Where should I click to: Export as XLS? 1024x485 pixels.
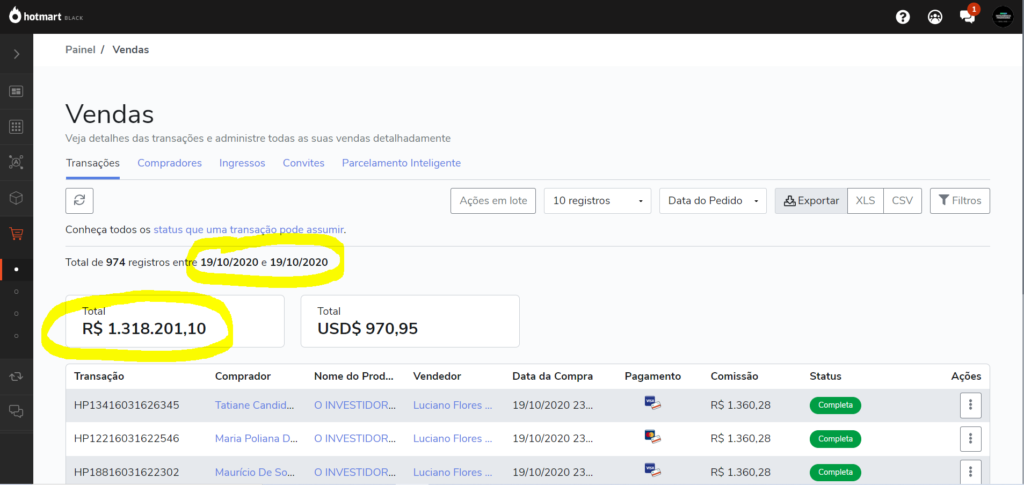(x=865, y=200)
